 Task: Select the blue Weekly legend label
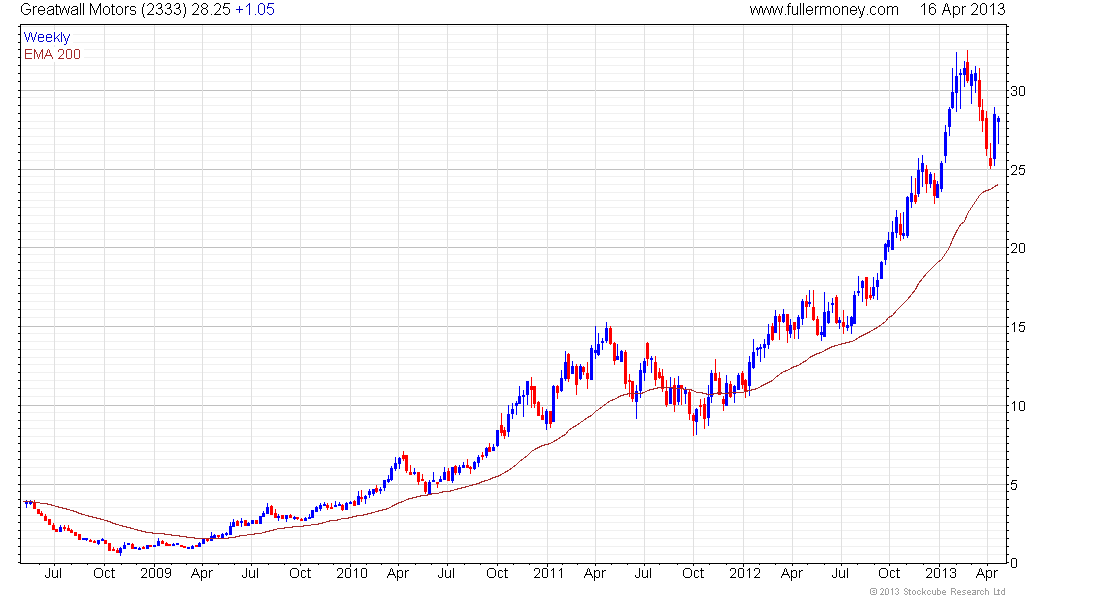(47, 38)
